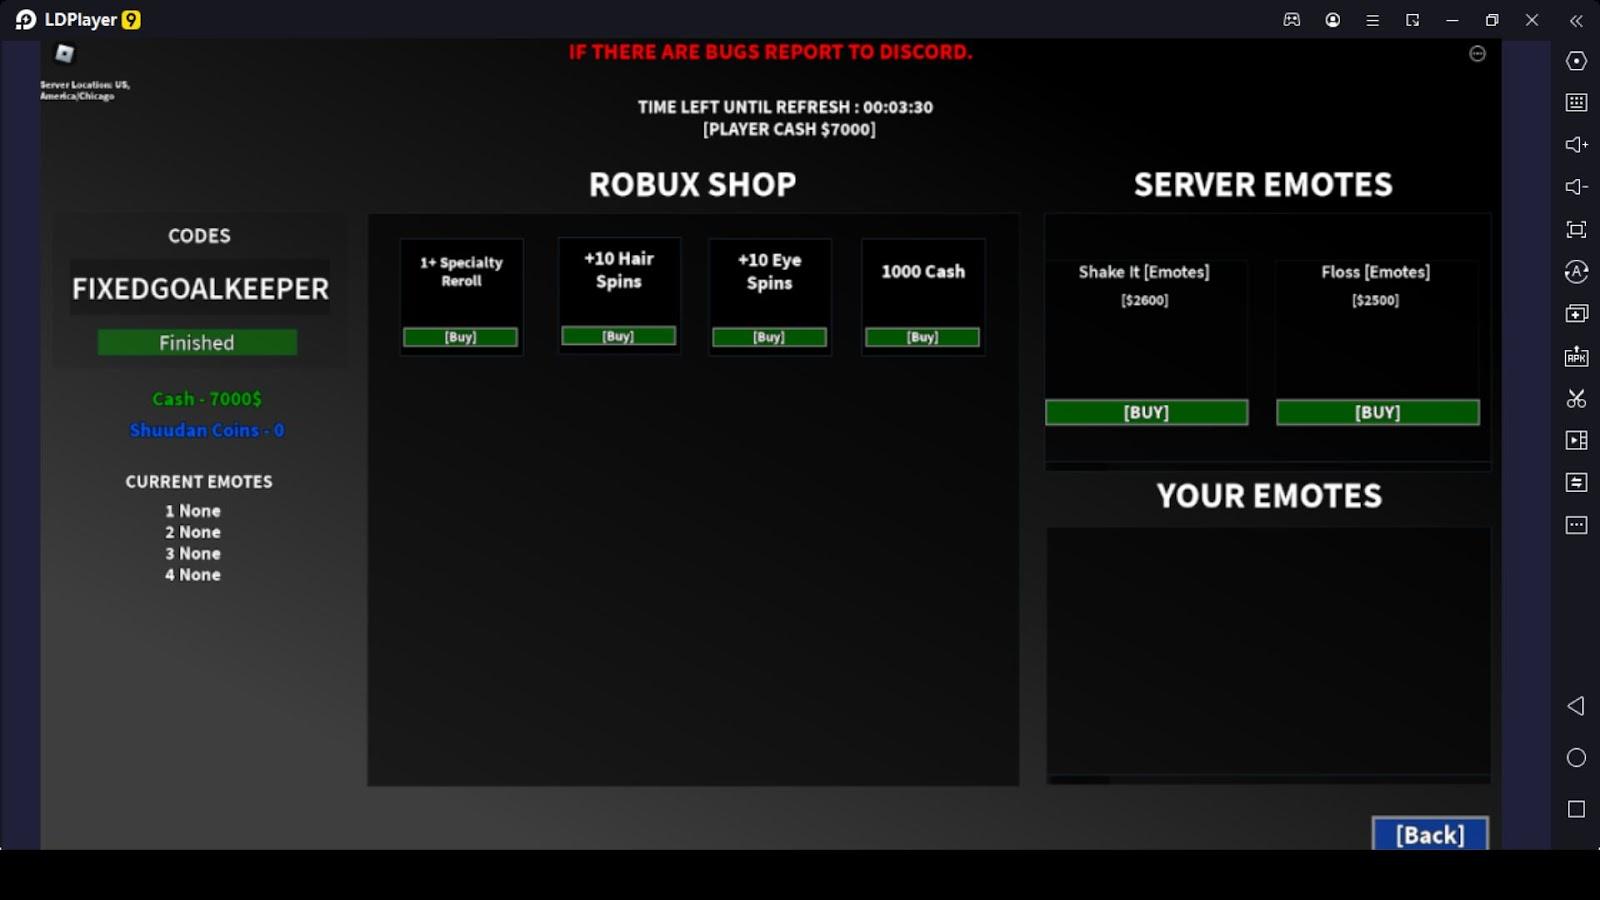Click the FIXEDGOALKEEPER code input field
Viewport: 1600px width, 900px height.
point(200,288)
